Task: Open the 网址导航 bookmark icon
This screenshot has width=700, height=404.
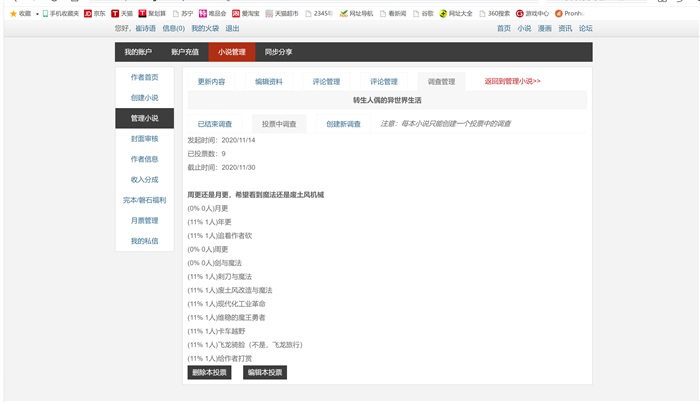Action: tap(344, 13)
